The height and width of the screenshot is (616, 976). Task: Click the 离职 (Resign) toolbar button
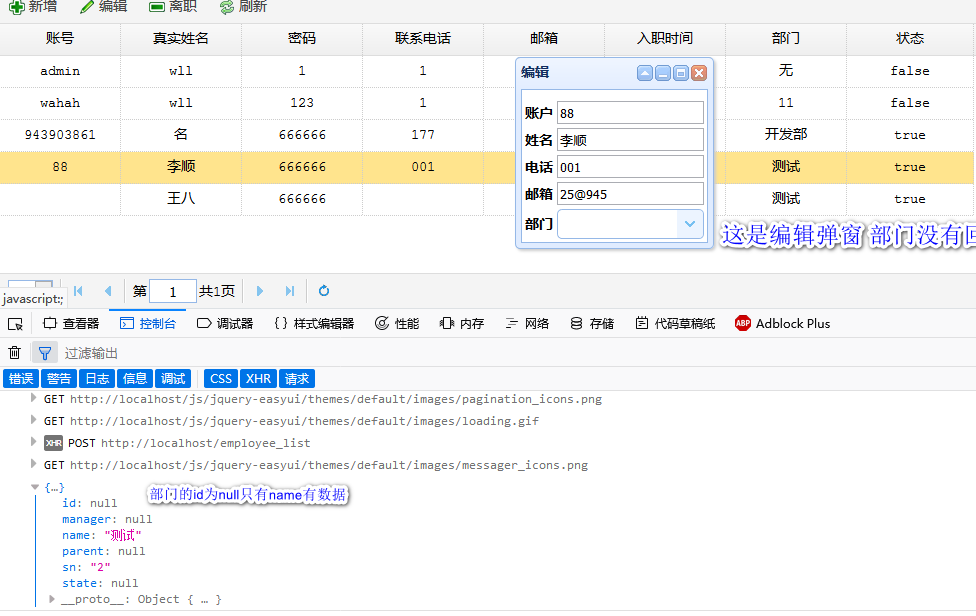click(x=172, y=7)
